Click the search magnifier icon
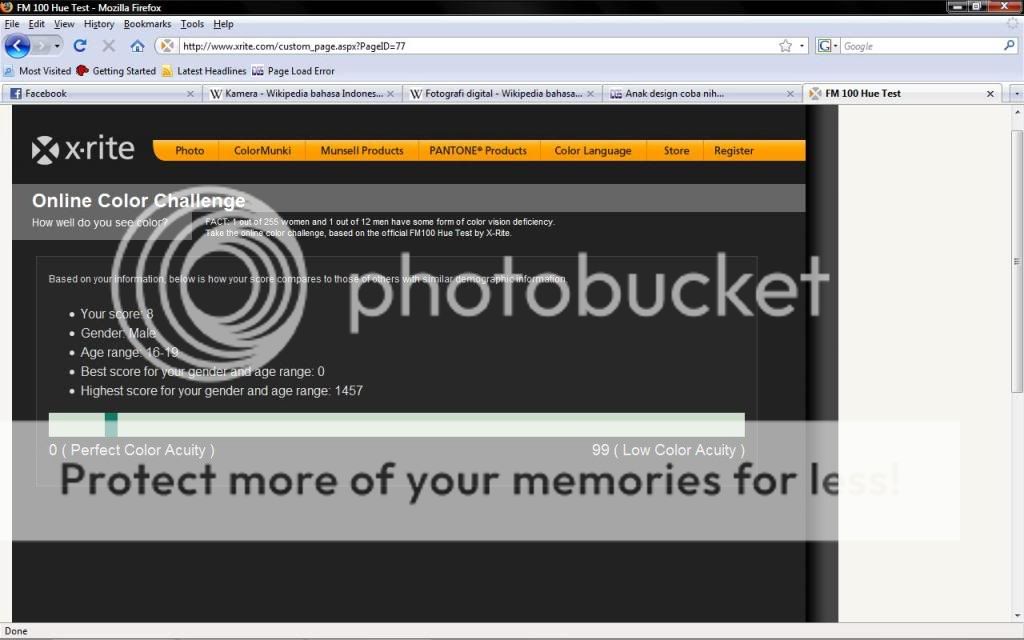Image resolution: width=1024 pixels, height=640 pixels. pyautogui.click(x=1009, y=46)
